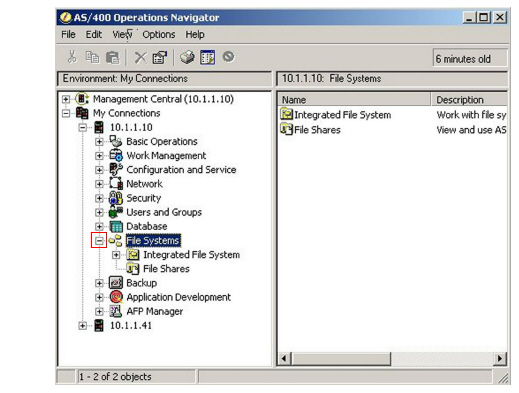Screen dimensions: 519x393
Task: Click the Management Central tree icon
Action: [82, 99]
